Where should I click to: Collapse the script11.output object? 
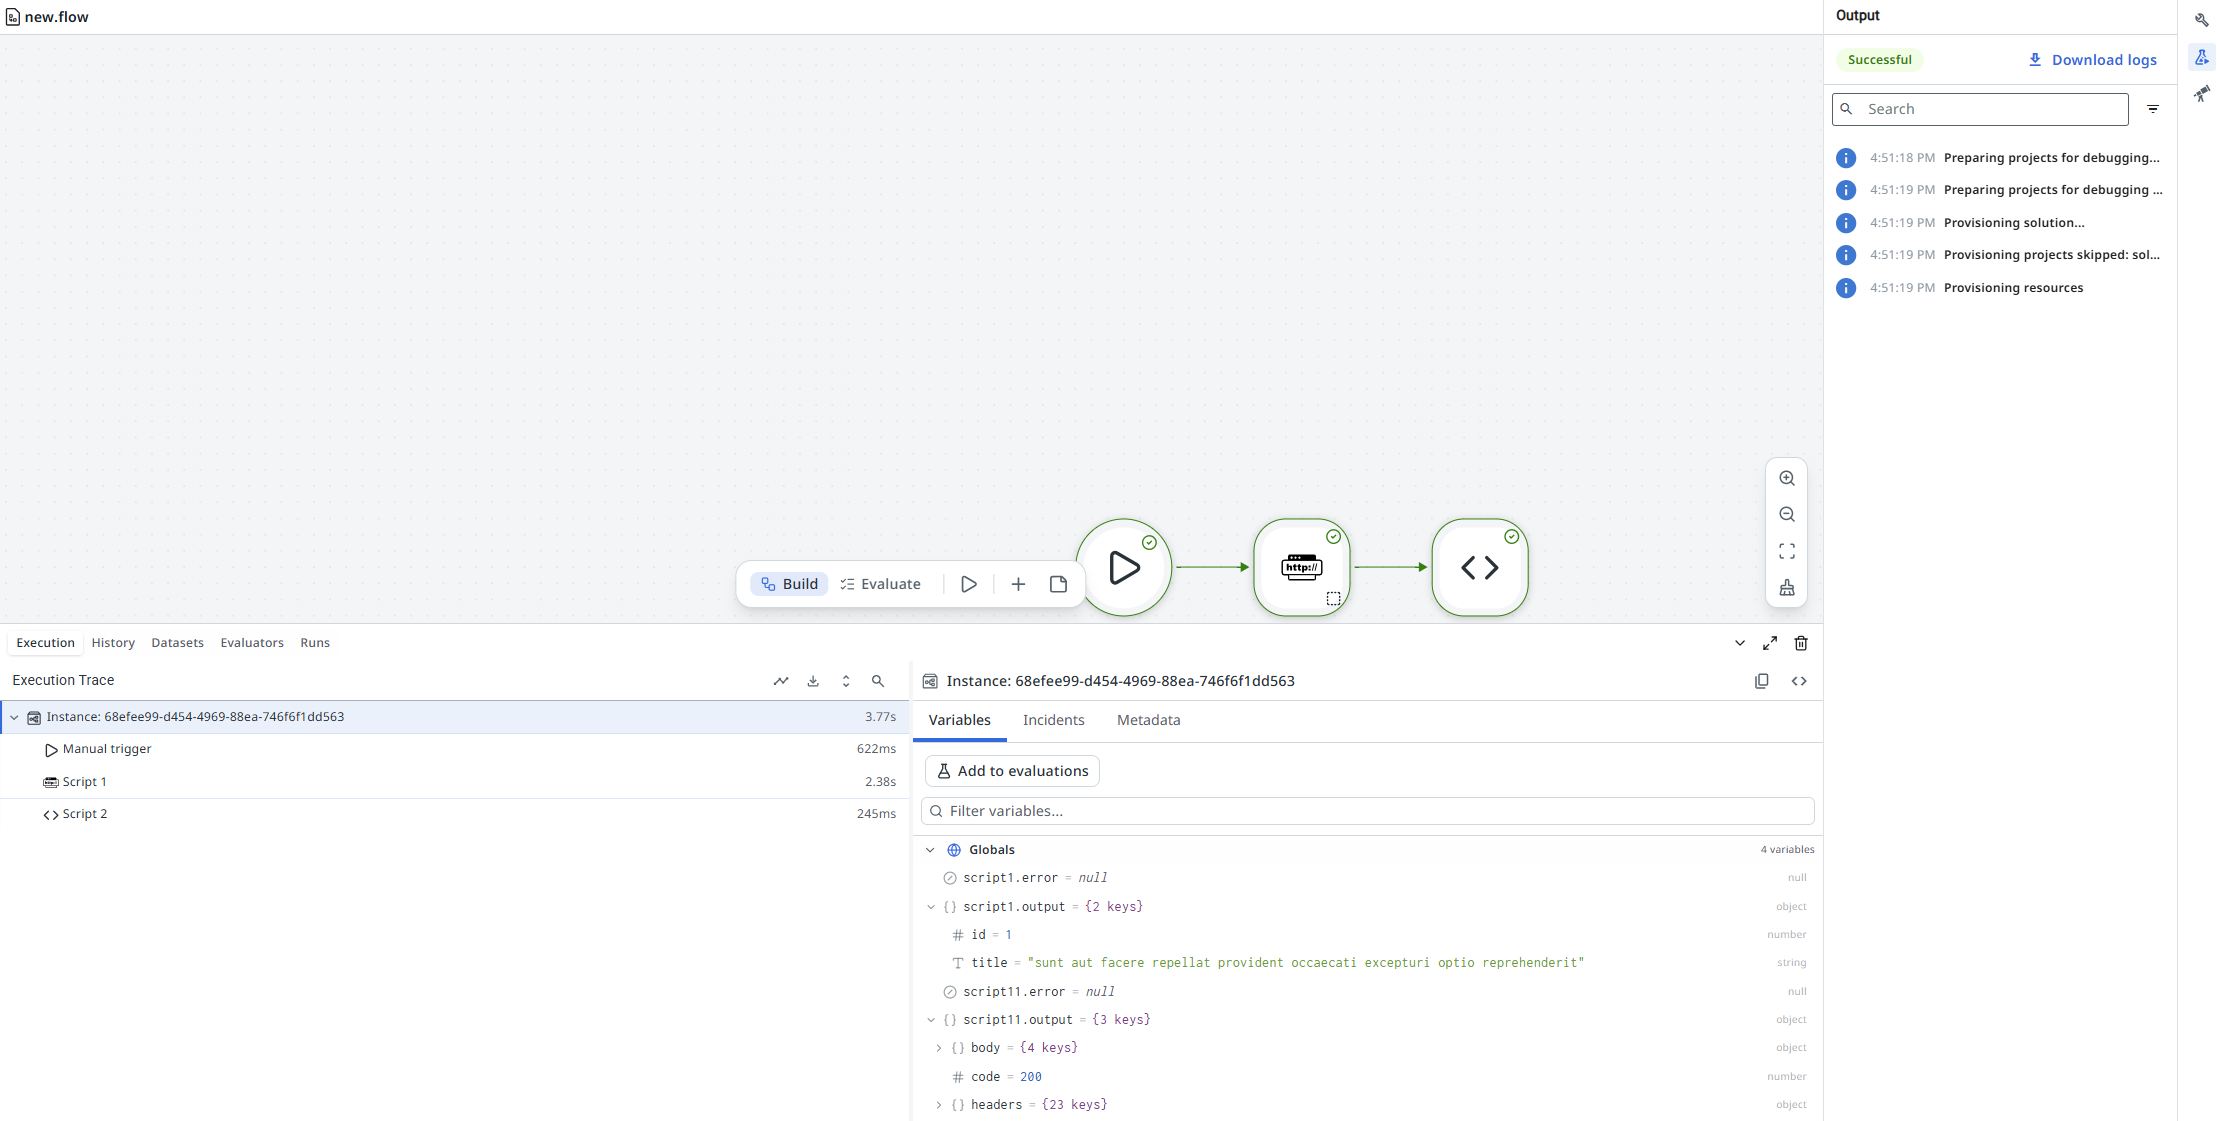coord(931,1020)
